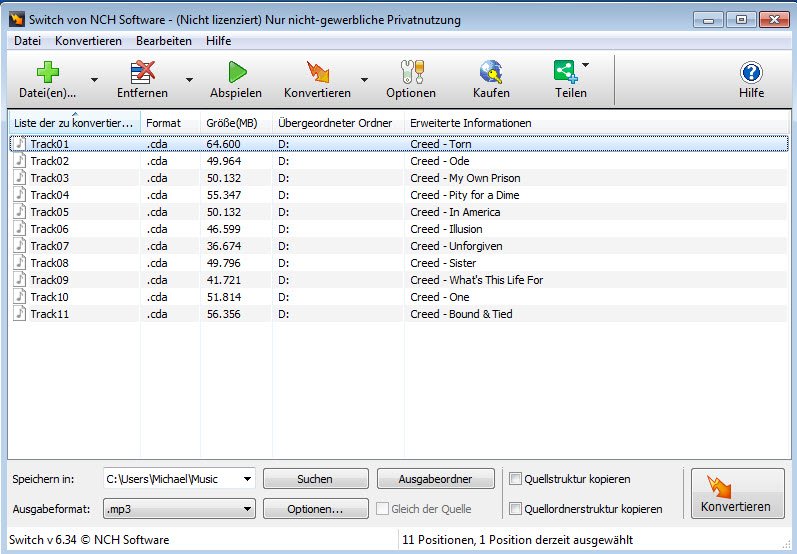
Task: Open the Datei menu
Action: (27, 41)
